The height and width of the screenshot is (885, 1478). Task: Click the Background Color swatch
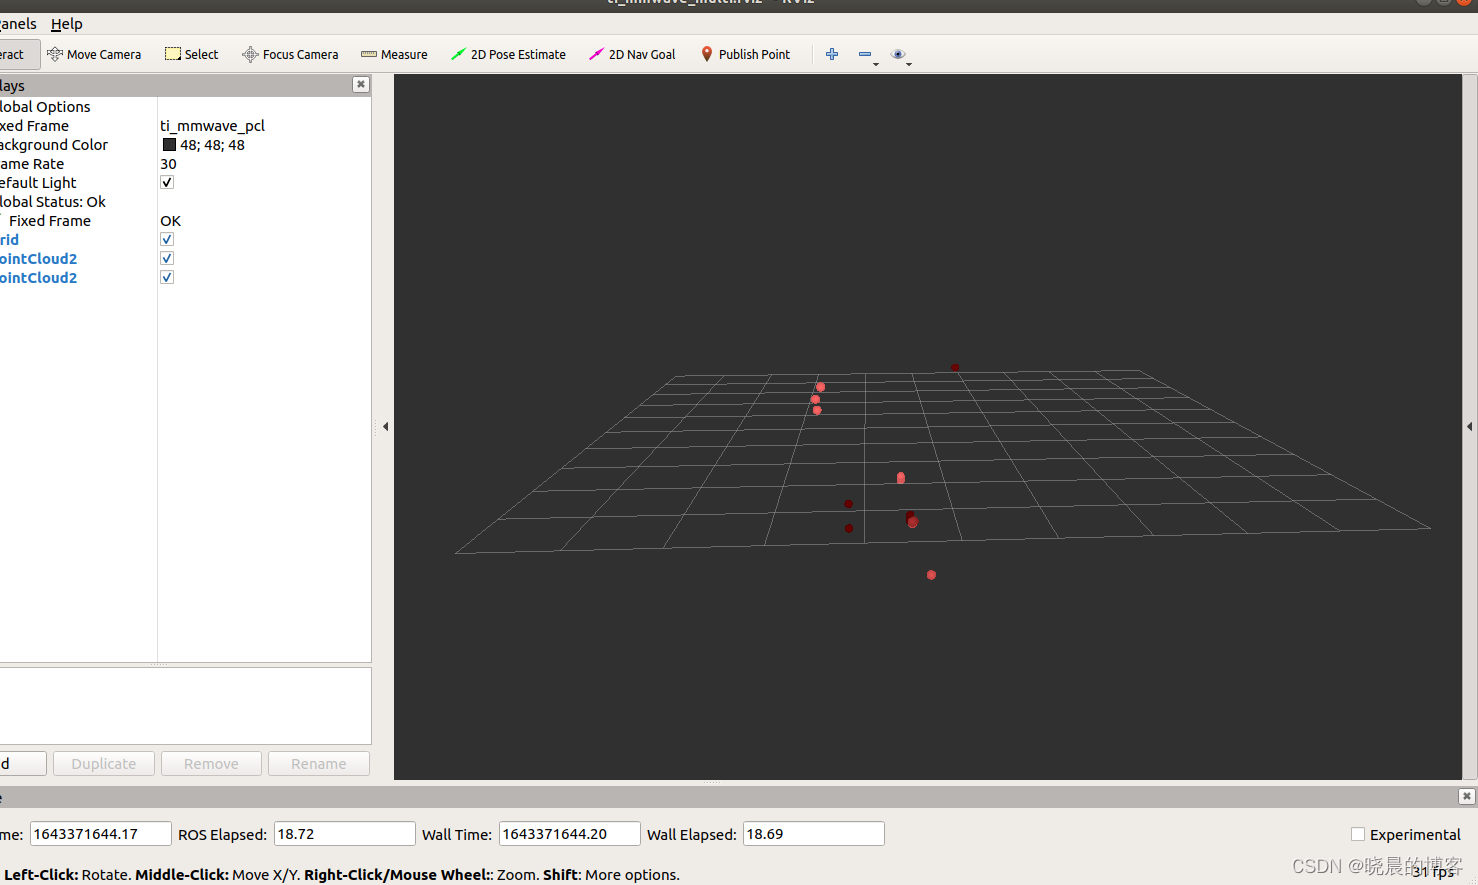point(169,145)
